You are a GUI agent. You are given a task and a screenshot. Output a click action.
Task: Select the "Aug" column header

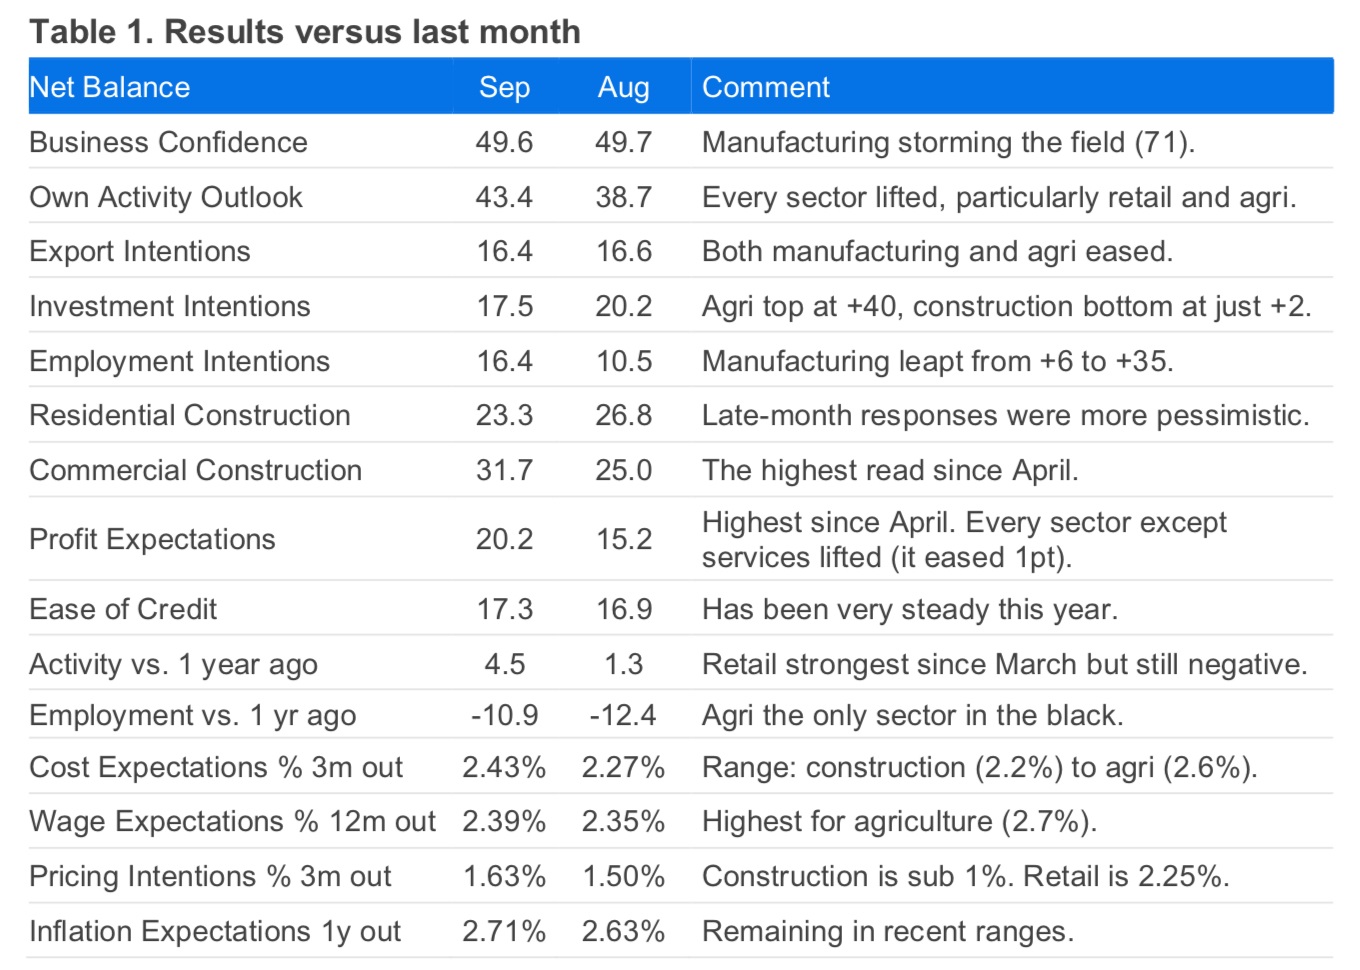pyautogui.click(x=623, y=87)
